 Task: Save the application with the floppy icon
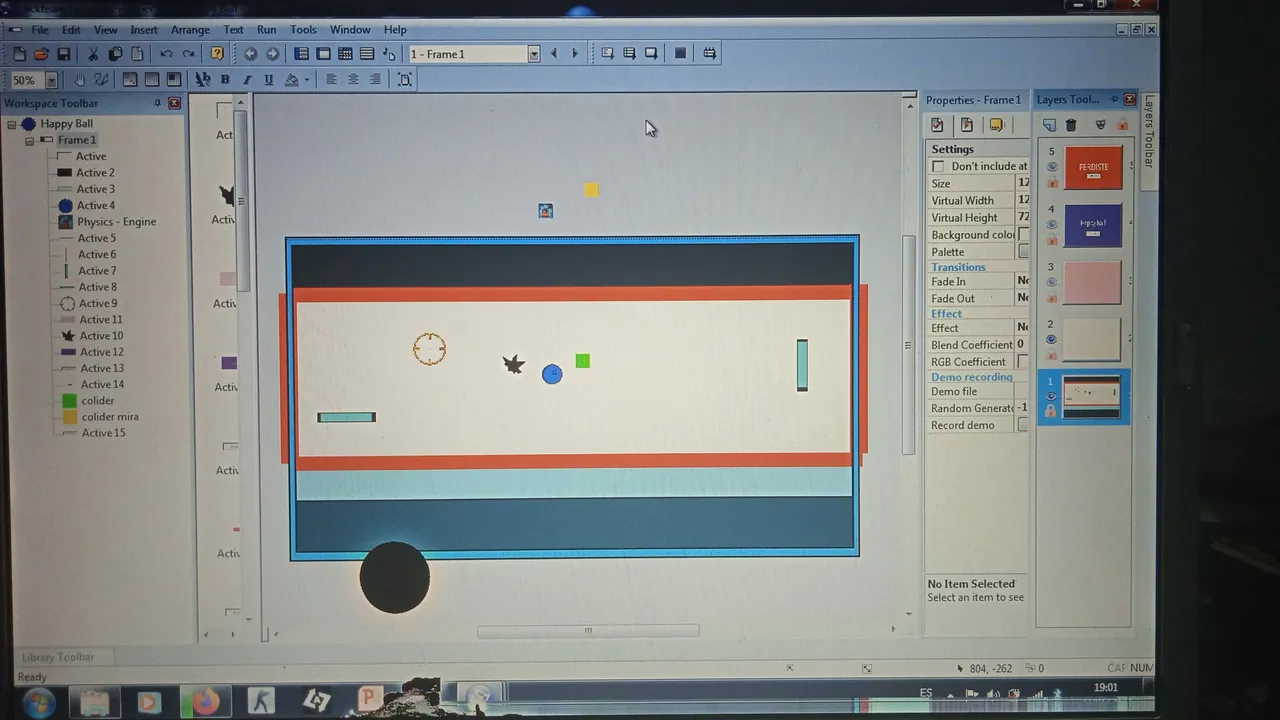pos(64,54)
